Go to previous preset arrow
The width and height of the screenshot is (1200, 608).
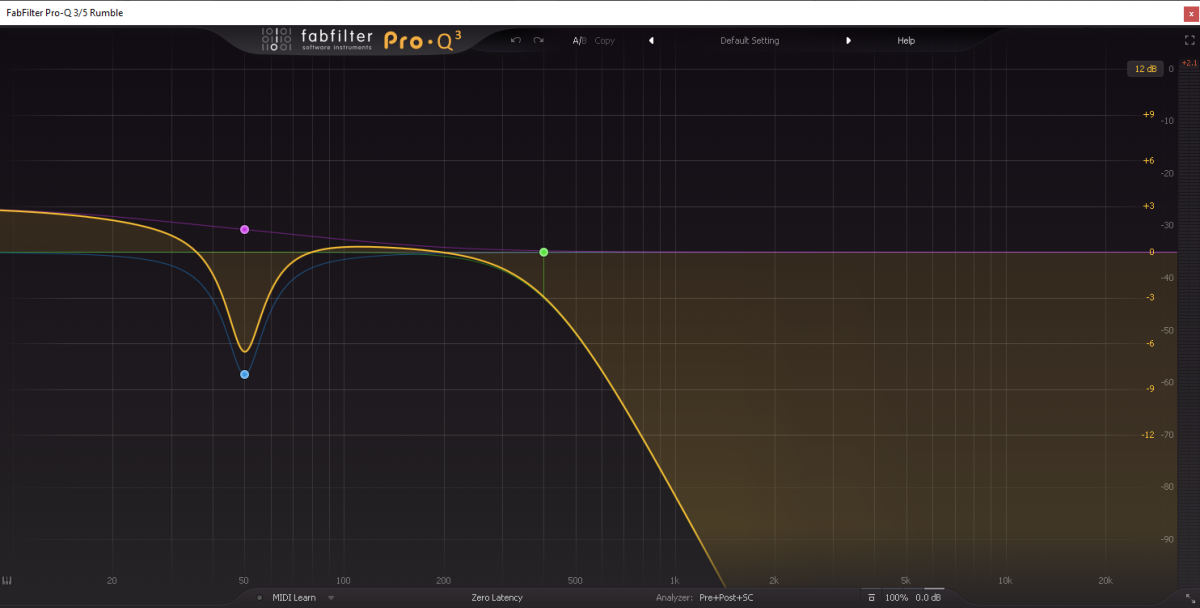[x=651, y=41]
